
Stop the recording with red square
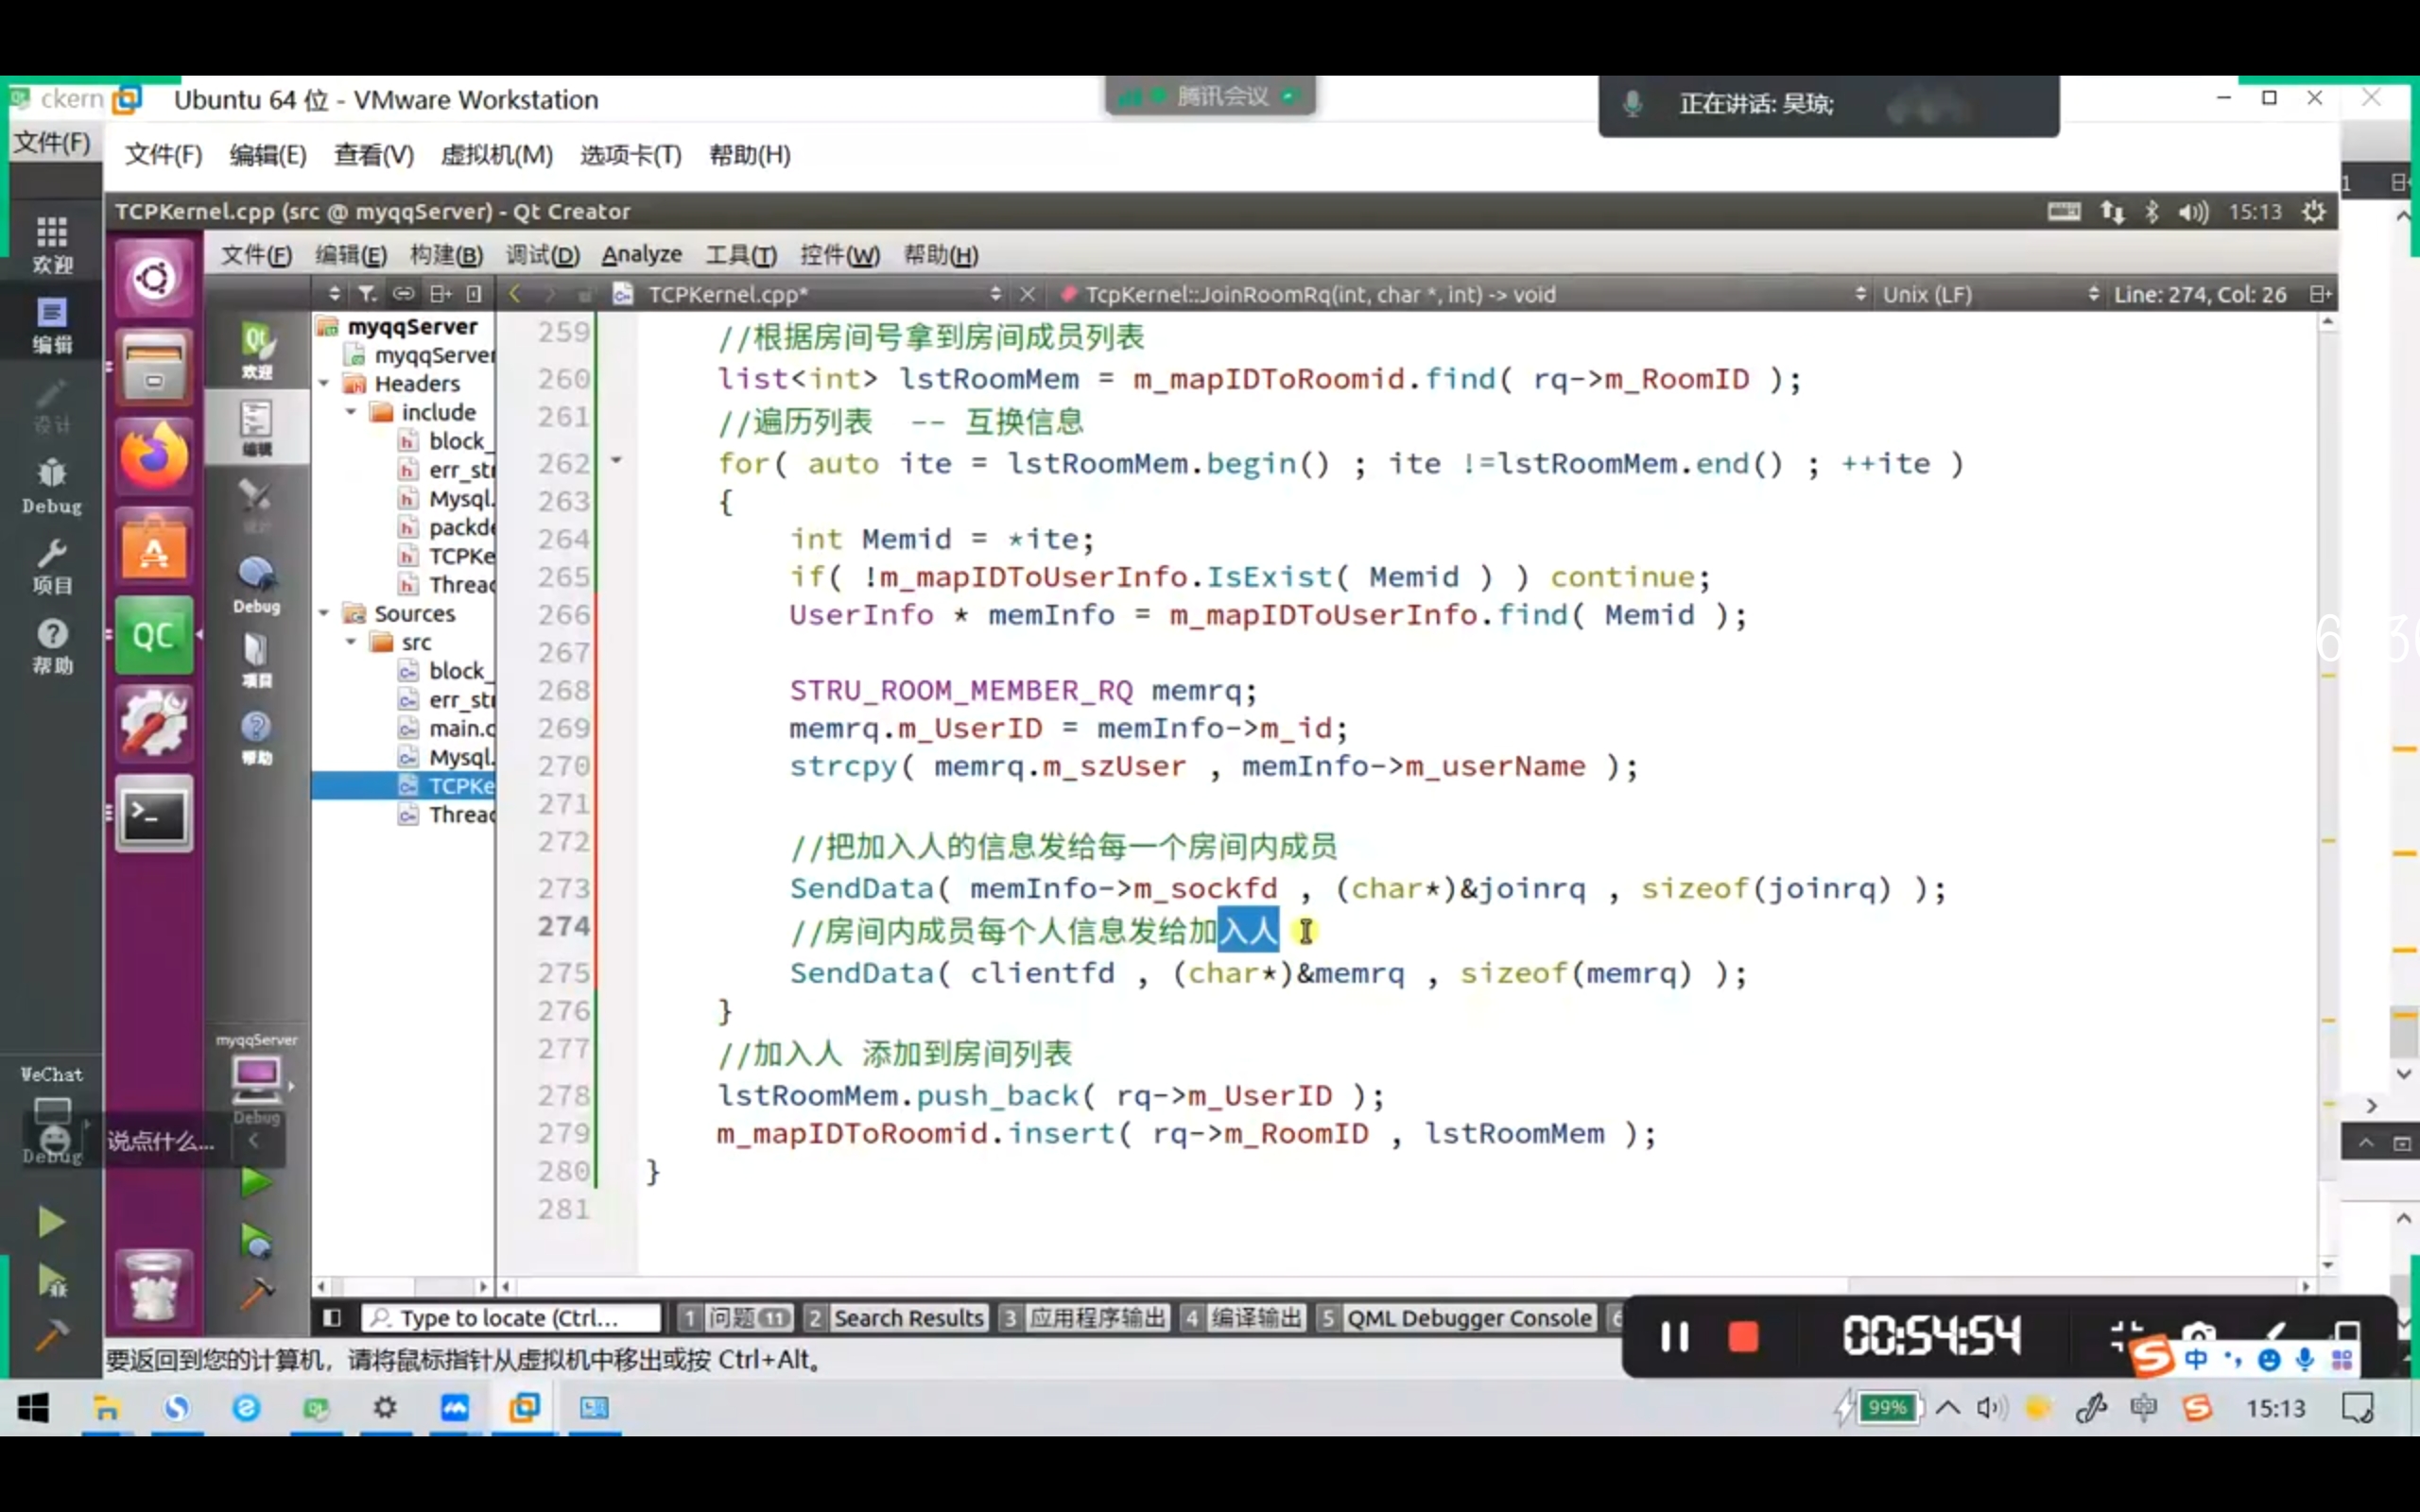pos(1743,1337)
